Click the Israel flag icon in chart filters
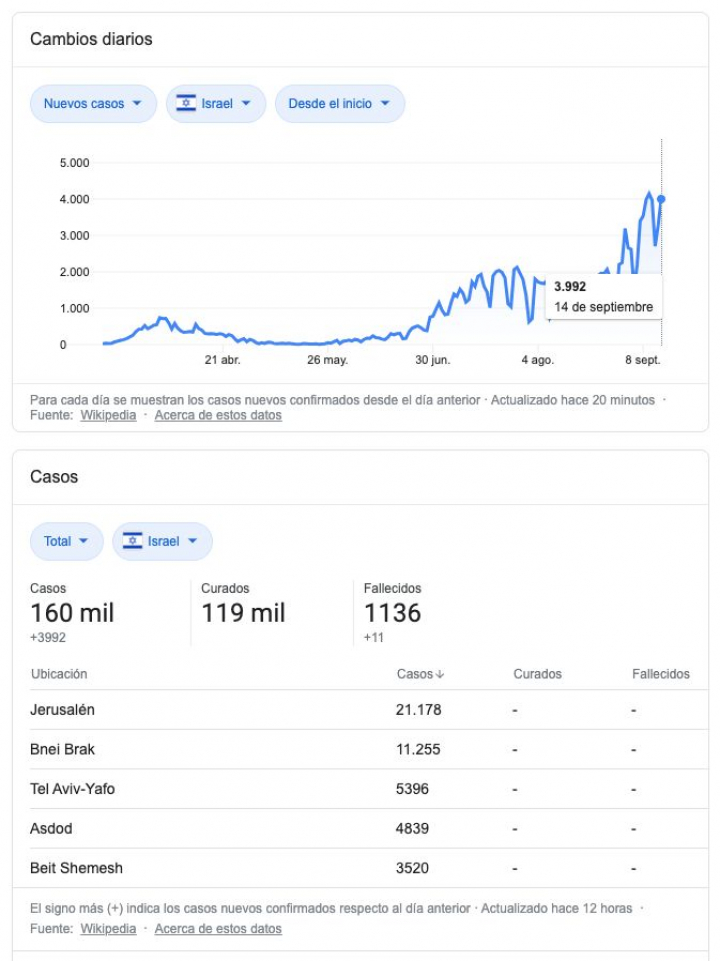Image resolution: width=720 pixels, height=961 pixels. coord(186,104)
